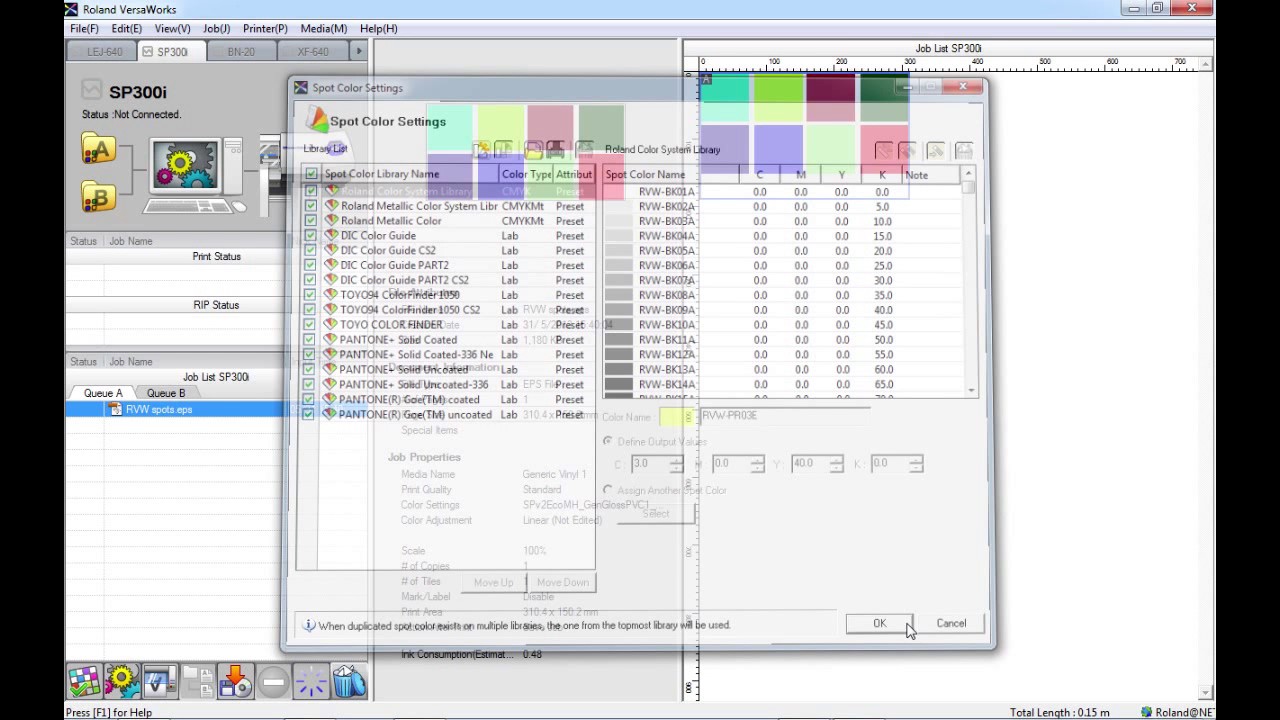The image size is (1280, 720).
Task: Toggle PANTONE(R) Goe(TM) uncoated checkbox
Action: pyautogui.click(x=309, y=414)
